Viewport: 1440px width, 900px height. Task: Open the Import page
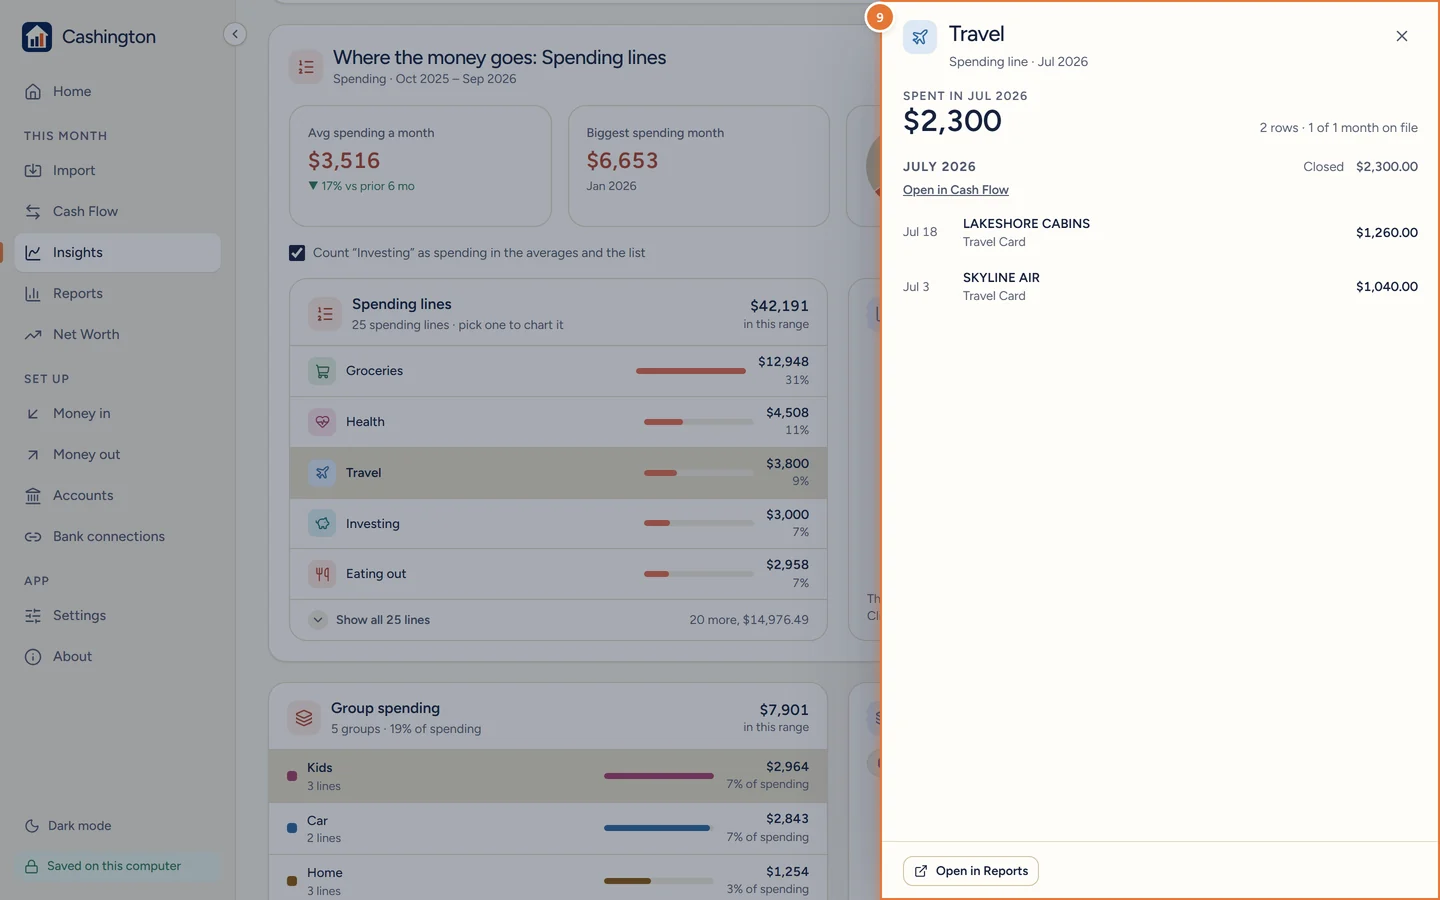(x=117, y=171)
